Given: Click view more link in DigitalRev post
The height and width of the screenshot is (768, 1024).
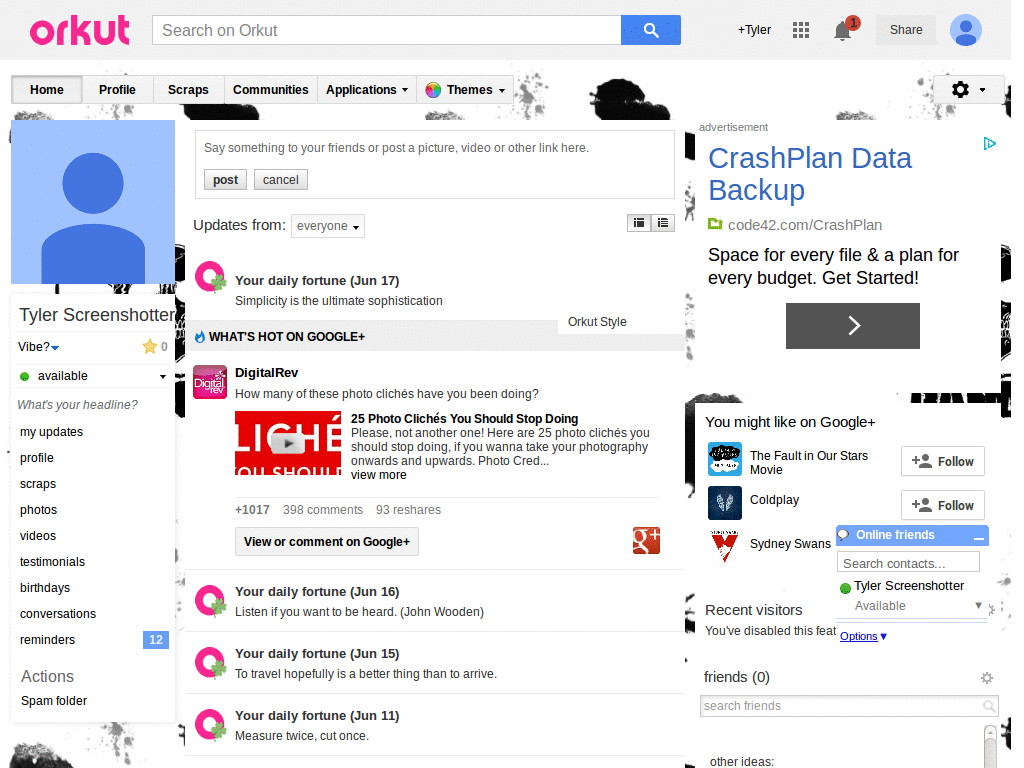Looking at the screenshot, I should pyautogui.click(x=379, y=475).
